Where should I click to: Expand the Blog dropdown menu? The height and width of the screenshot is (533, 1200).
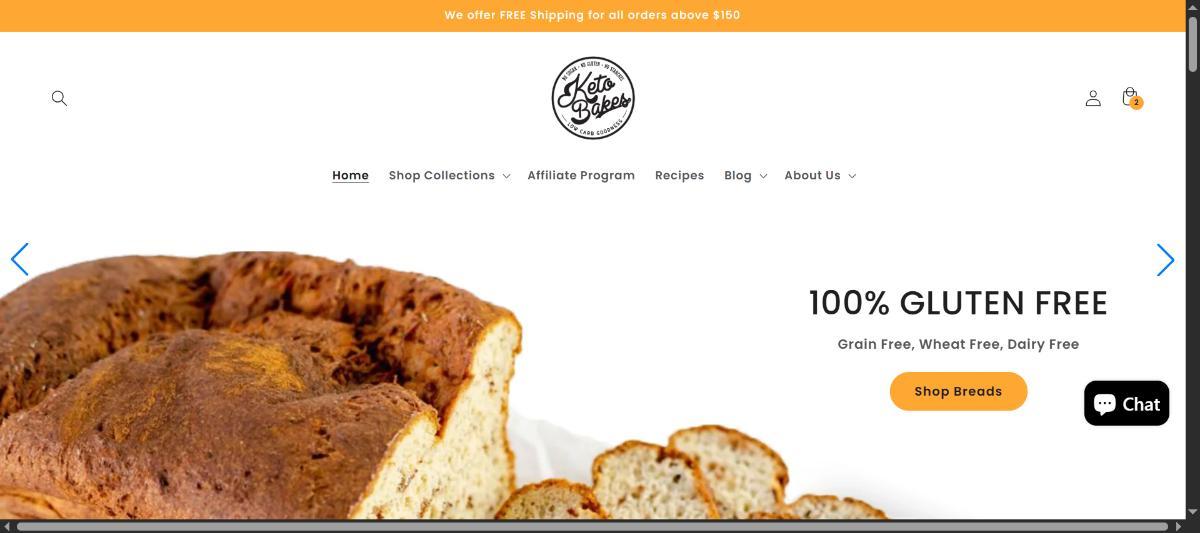point(745,176)
